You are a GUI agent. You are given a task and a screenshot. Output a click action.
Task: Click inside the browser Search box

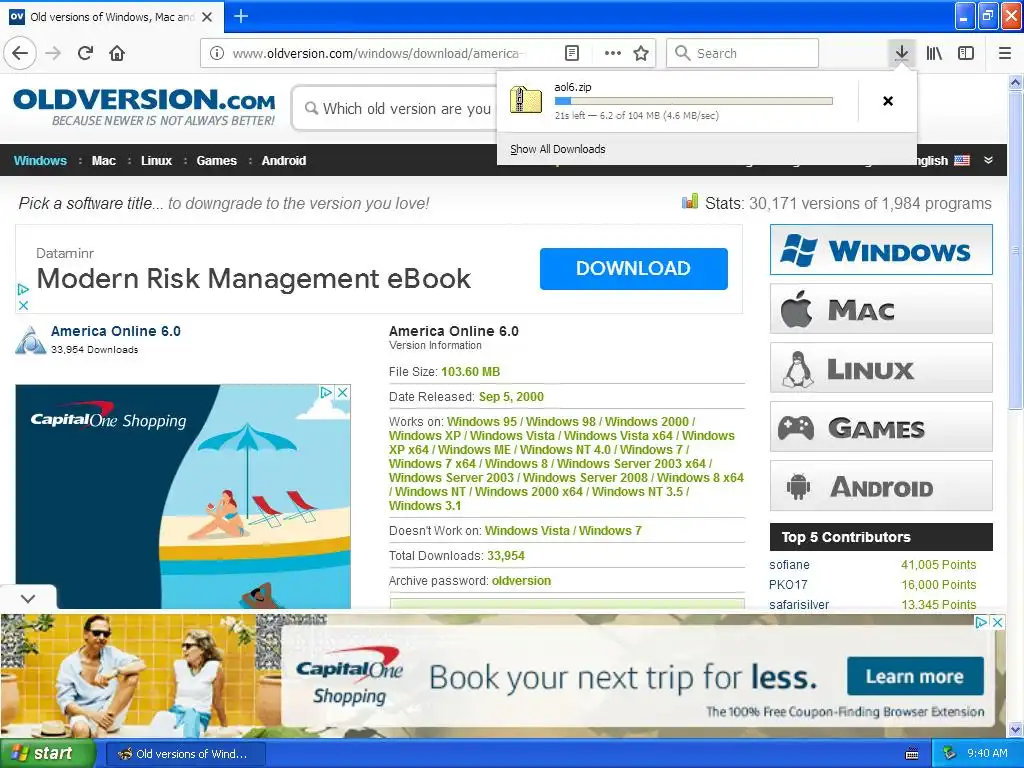[743, 53]
